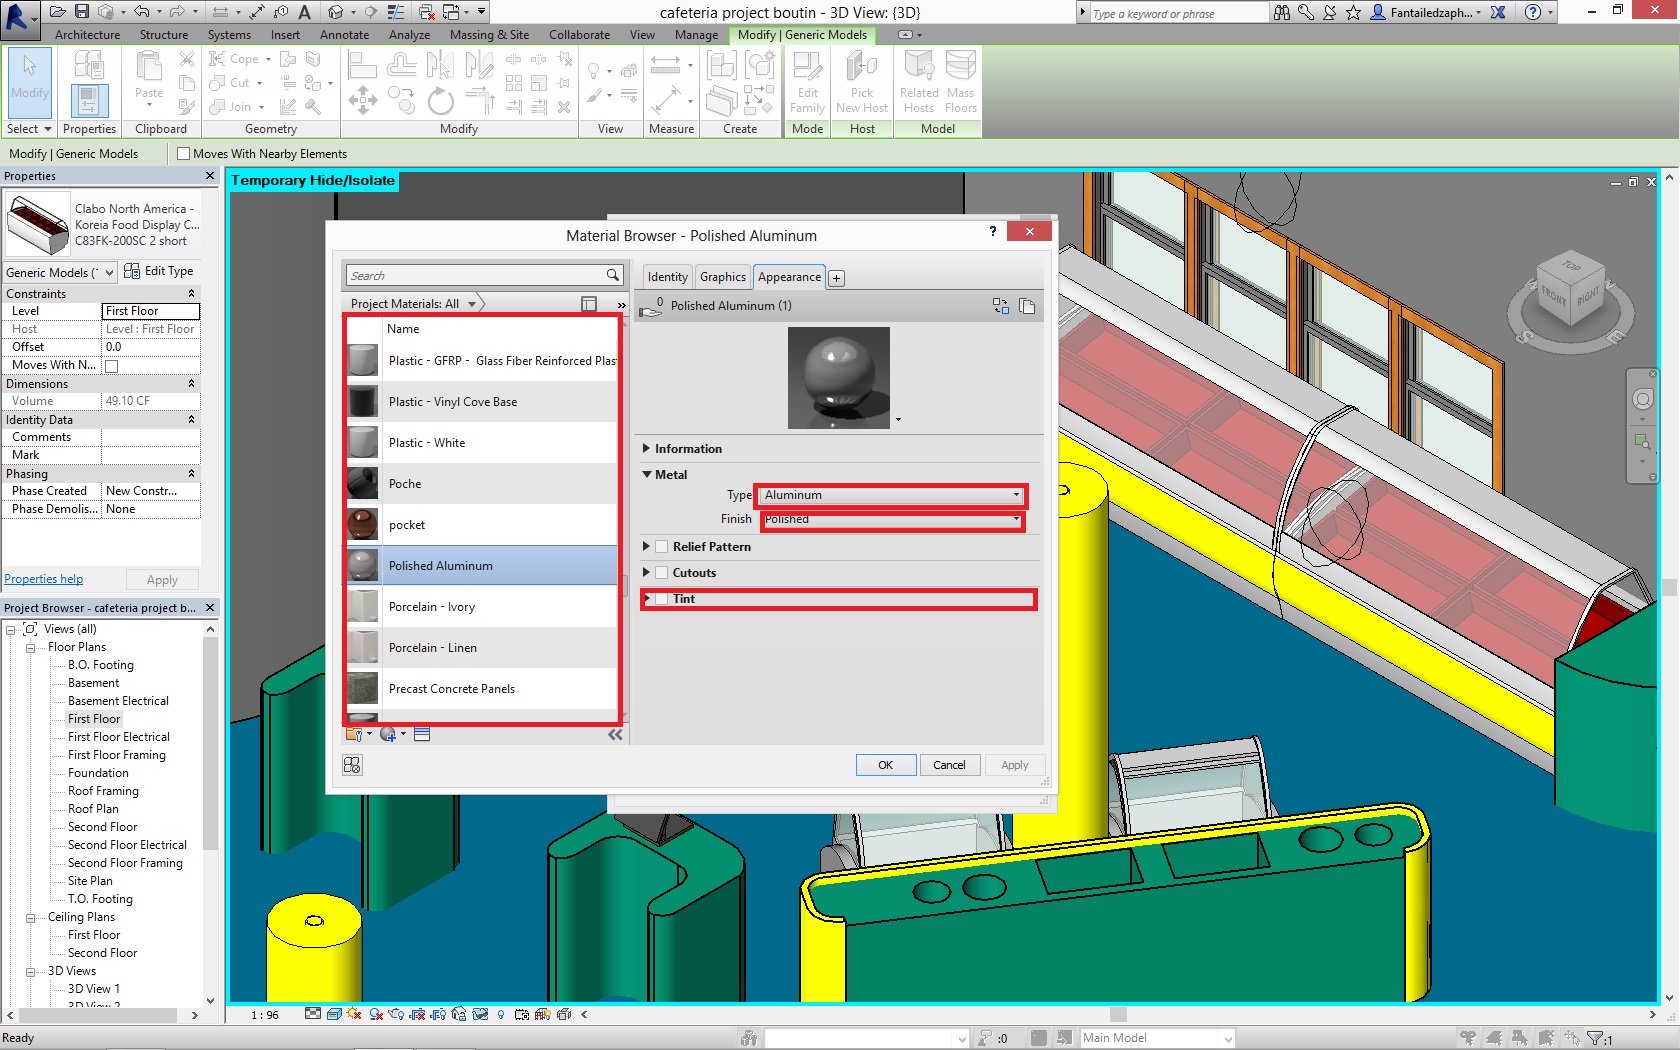Open the Finish dropdown showing Polished
The height and width of the screenshot is (1050, 1680).
(892, 520)
